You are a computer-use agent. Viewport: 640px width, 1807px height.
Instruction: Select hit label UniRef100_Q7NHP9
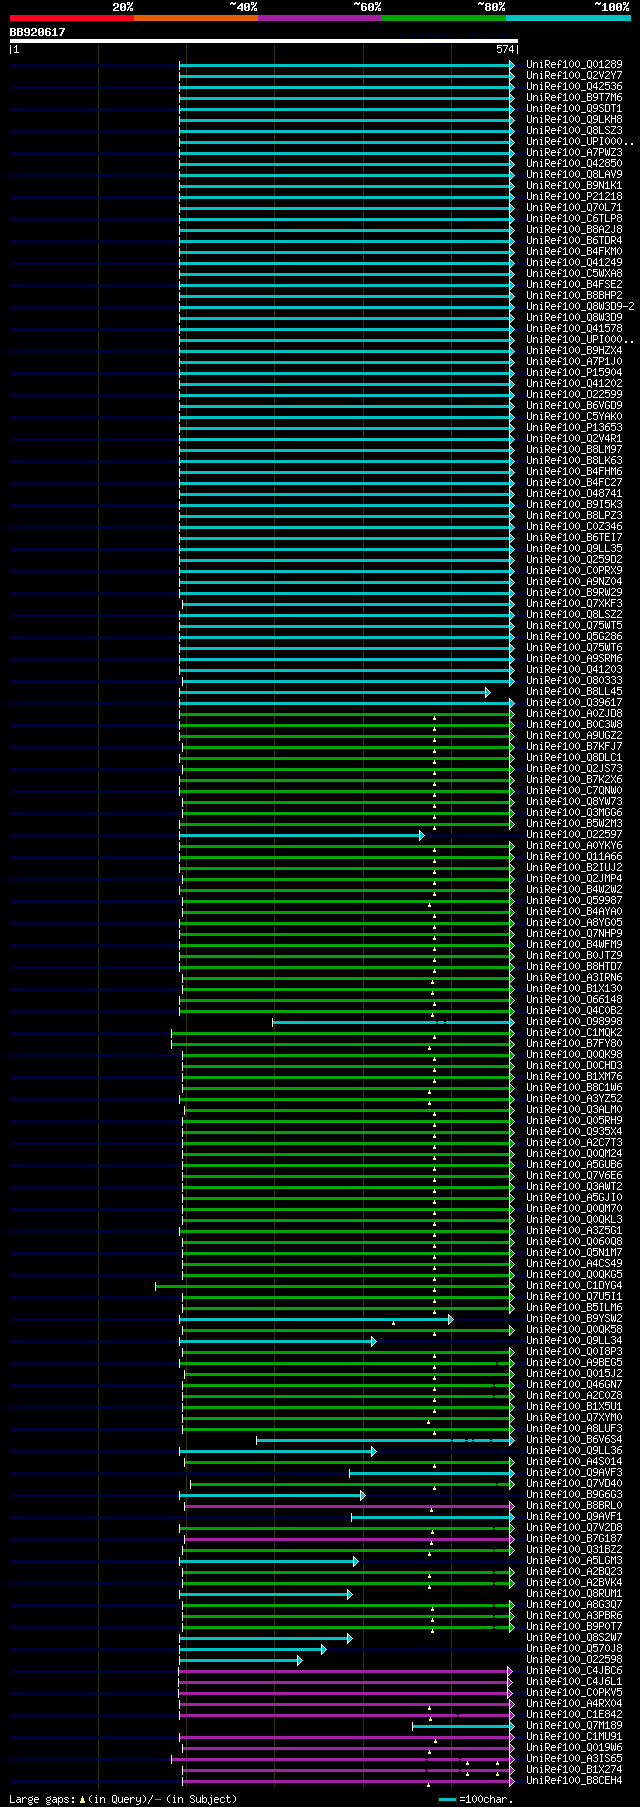click(x=574, y=934)
